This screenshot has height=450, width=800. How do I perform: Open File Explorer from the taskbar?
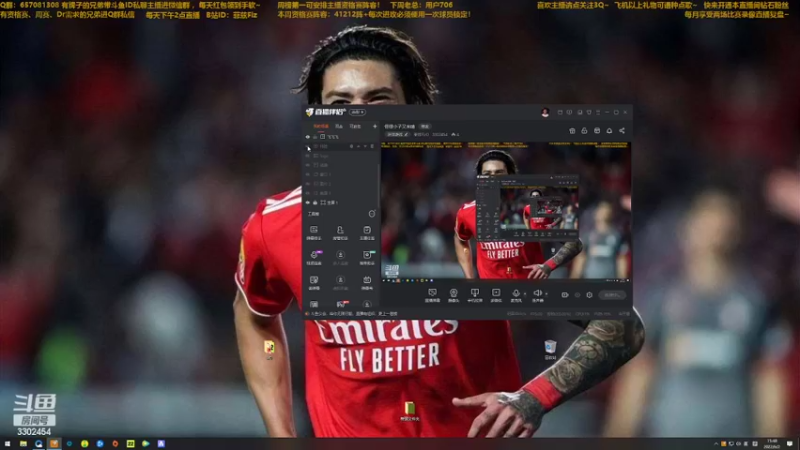pyautogui.click(x=23, y=444)
